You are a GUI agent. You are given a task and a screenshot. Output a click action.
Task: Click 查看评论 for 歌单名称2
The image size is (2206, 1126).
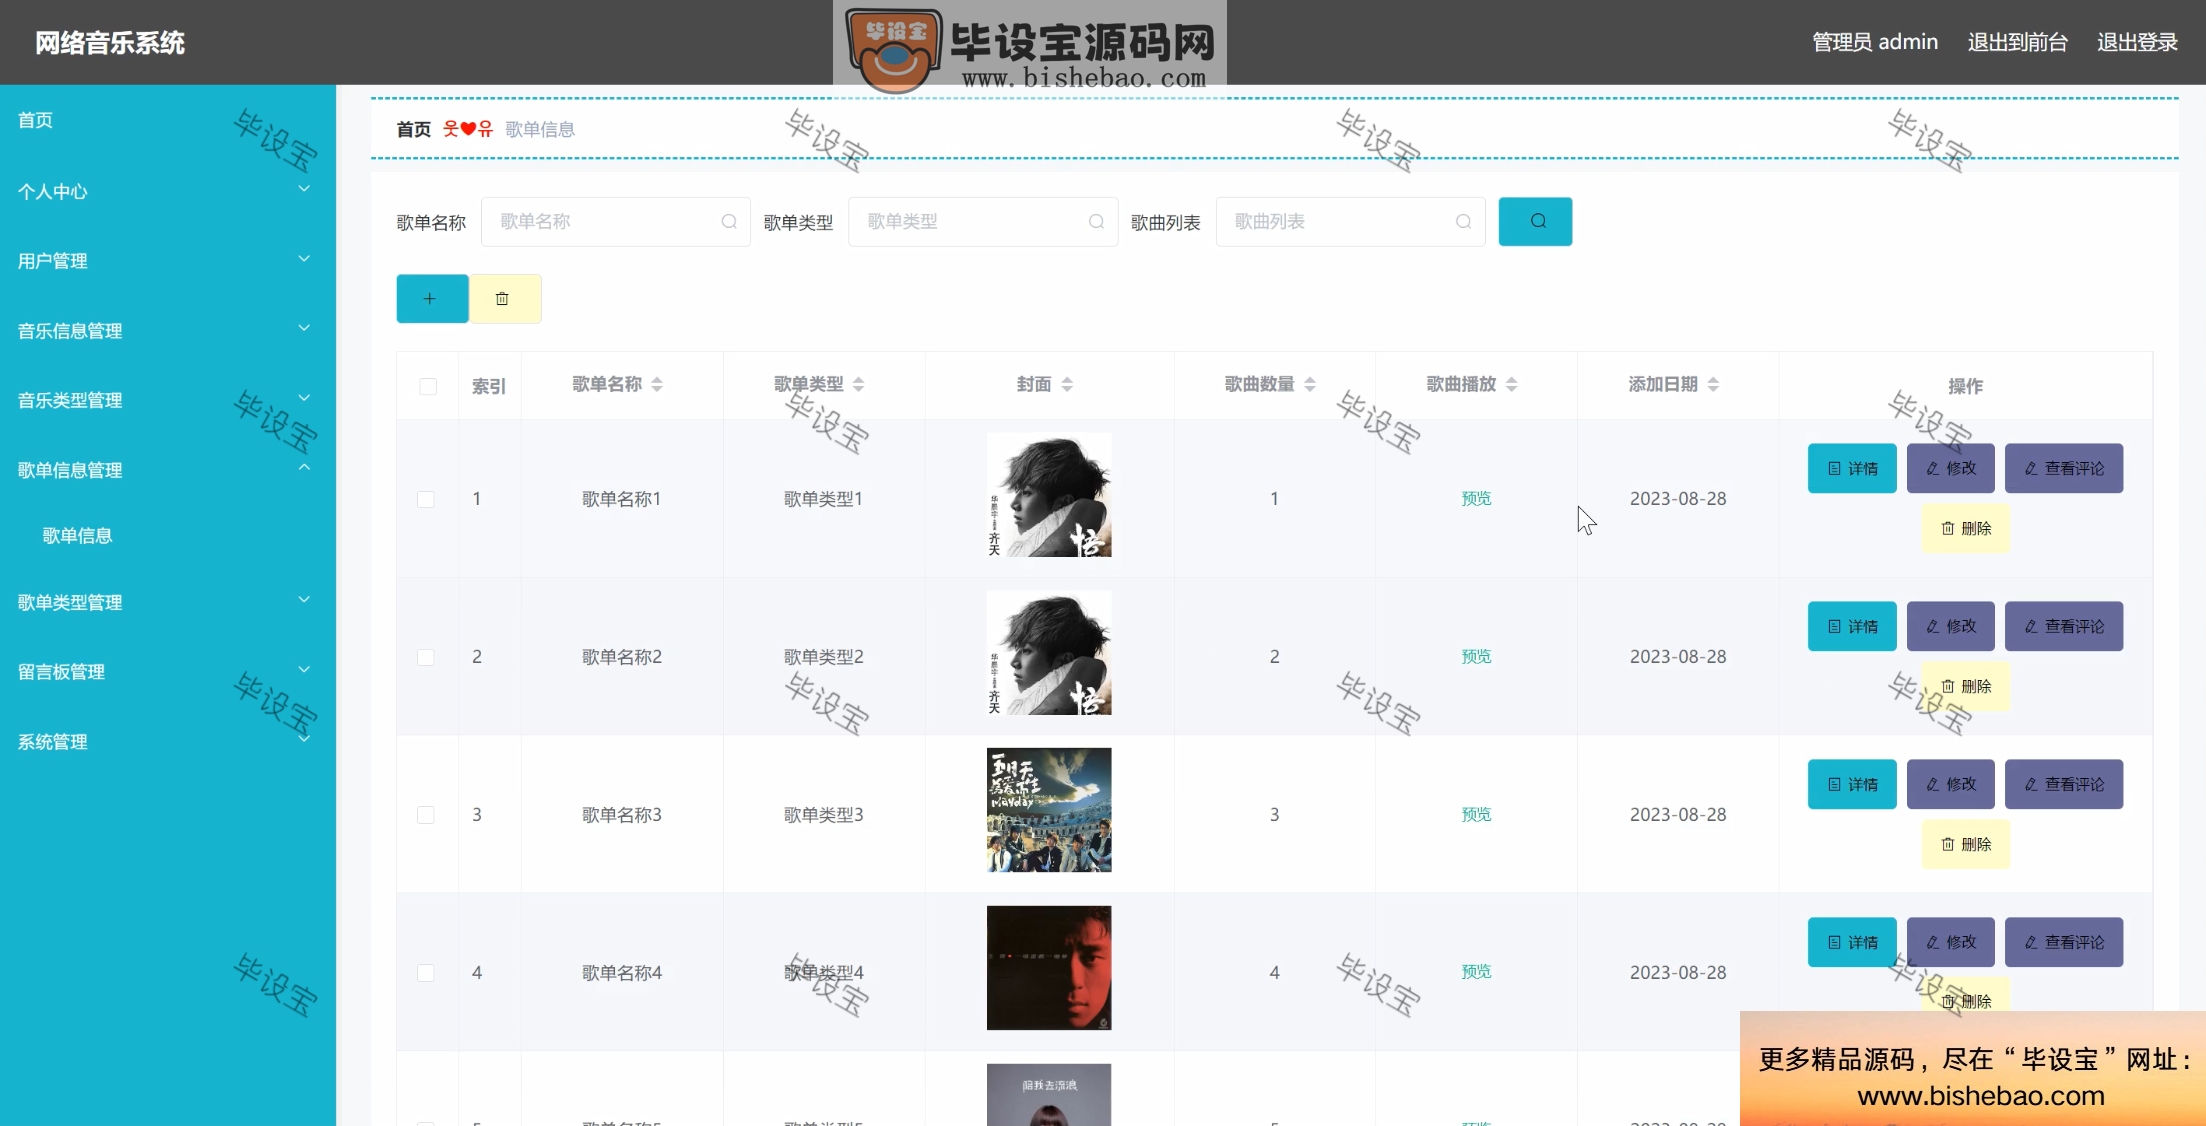(2064, 626)
